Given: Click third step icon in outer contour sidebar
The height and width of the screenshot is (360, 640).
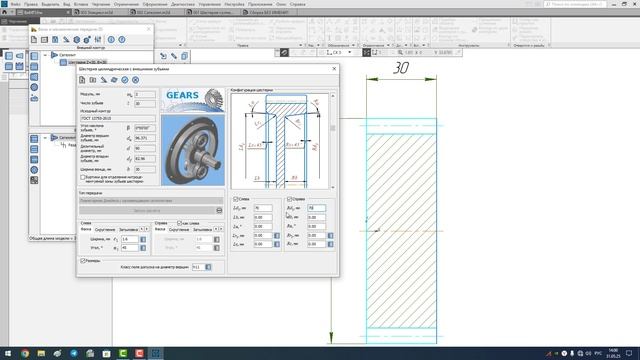Looking at the screenshot, I should (34, 77).
